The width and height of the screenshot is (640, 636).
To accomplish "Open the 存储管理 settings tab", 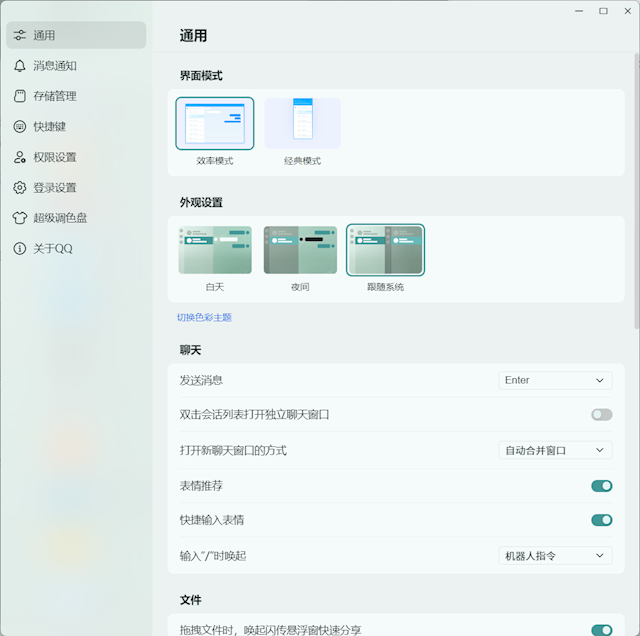I will pyautogui.click(x=55, y=96).
